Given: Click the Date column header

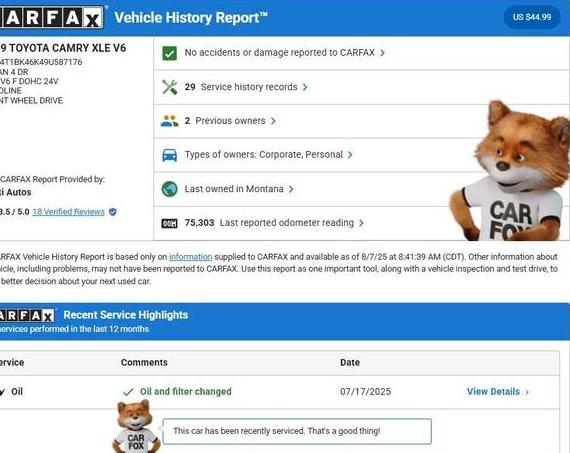Looking at the screenshot, I should click(x=350, y=362).
